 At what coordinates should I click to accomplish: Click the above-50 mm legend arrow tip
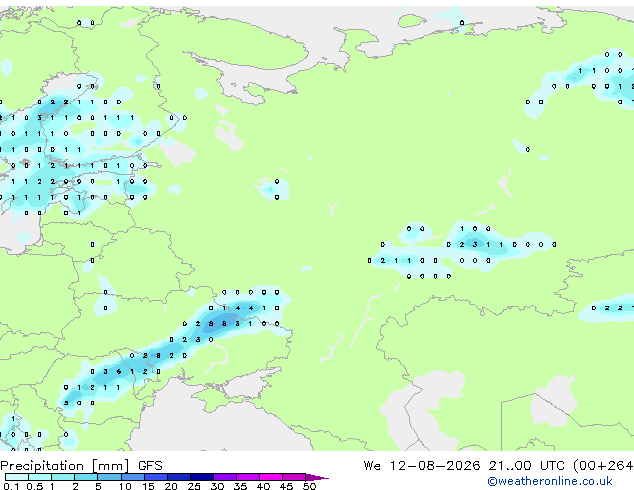click(x=317, y=477)
